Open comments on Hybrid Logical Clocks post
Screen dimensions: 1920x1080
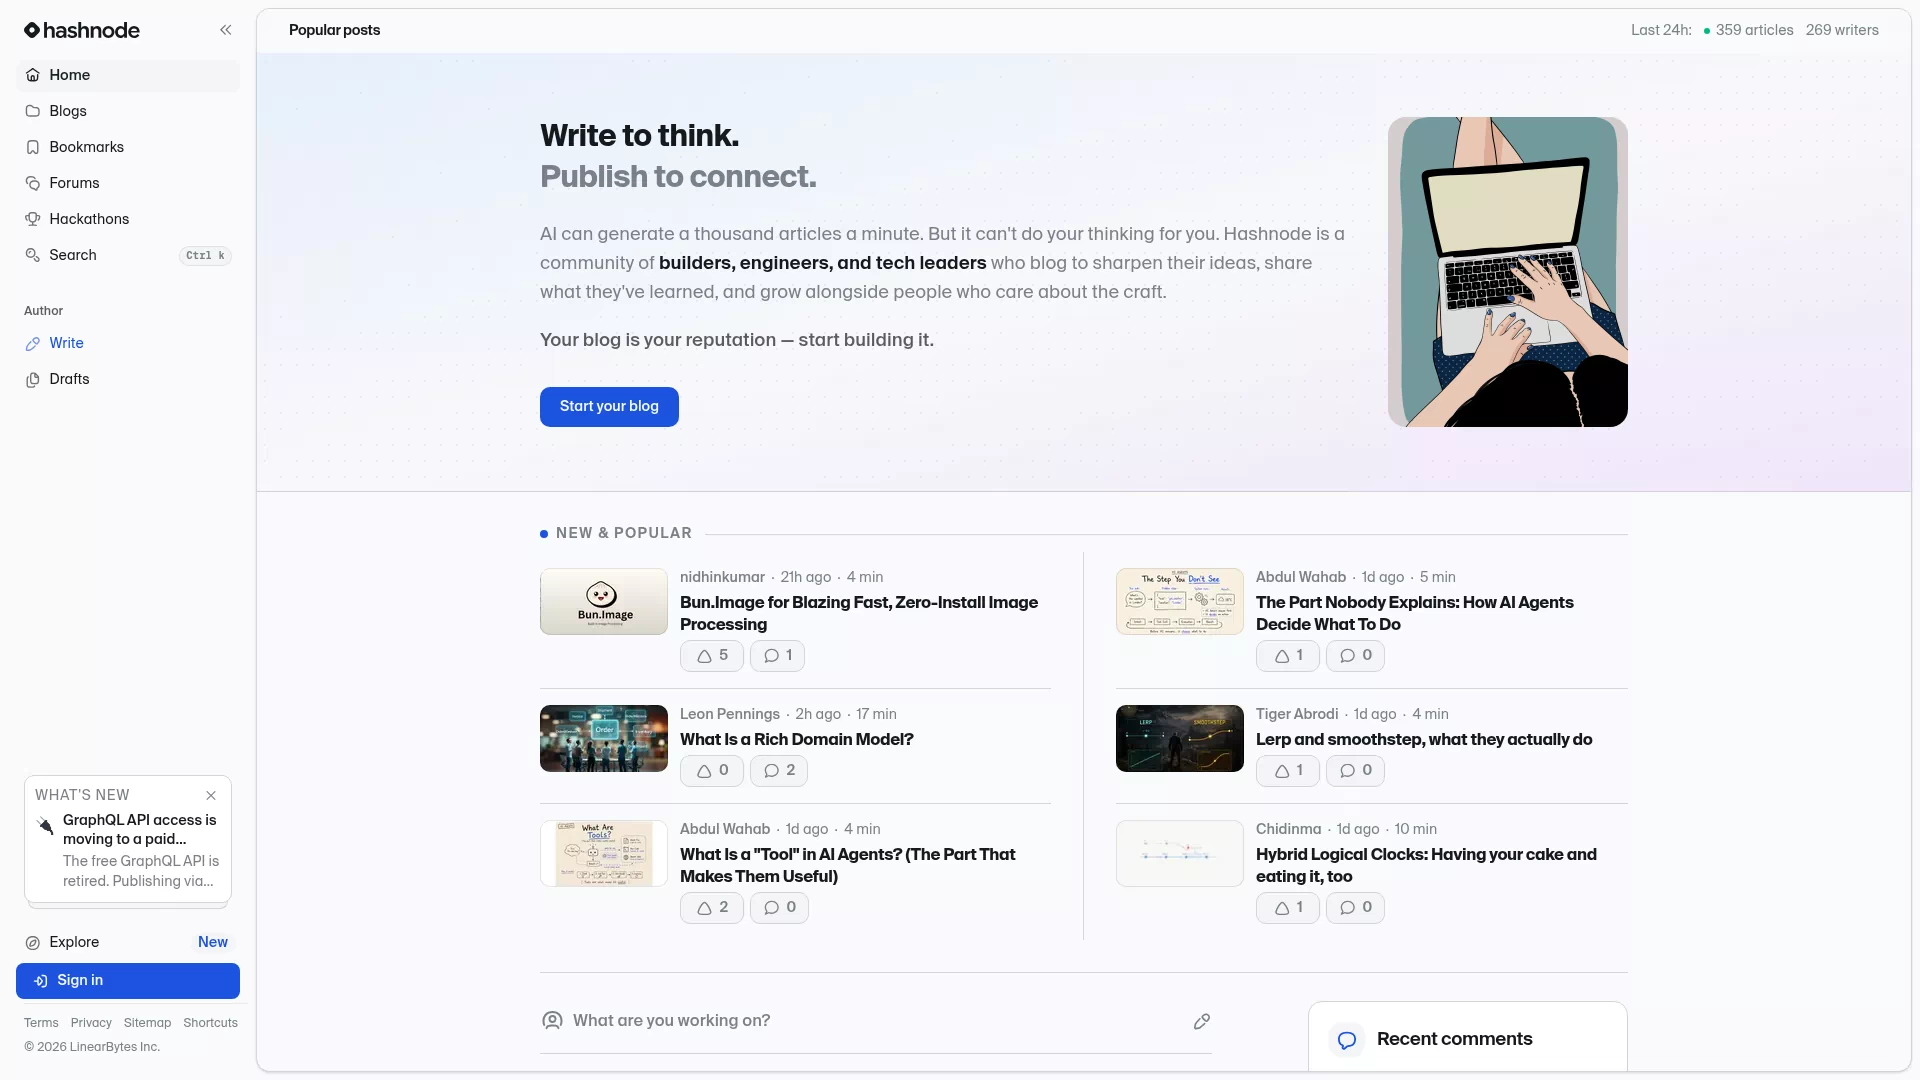tap(1355, 908)
